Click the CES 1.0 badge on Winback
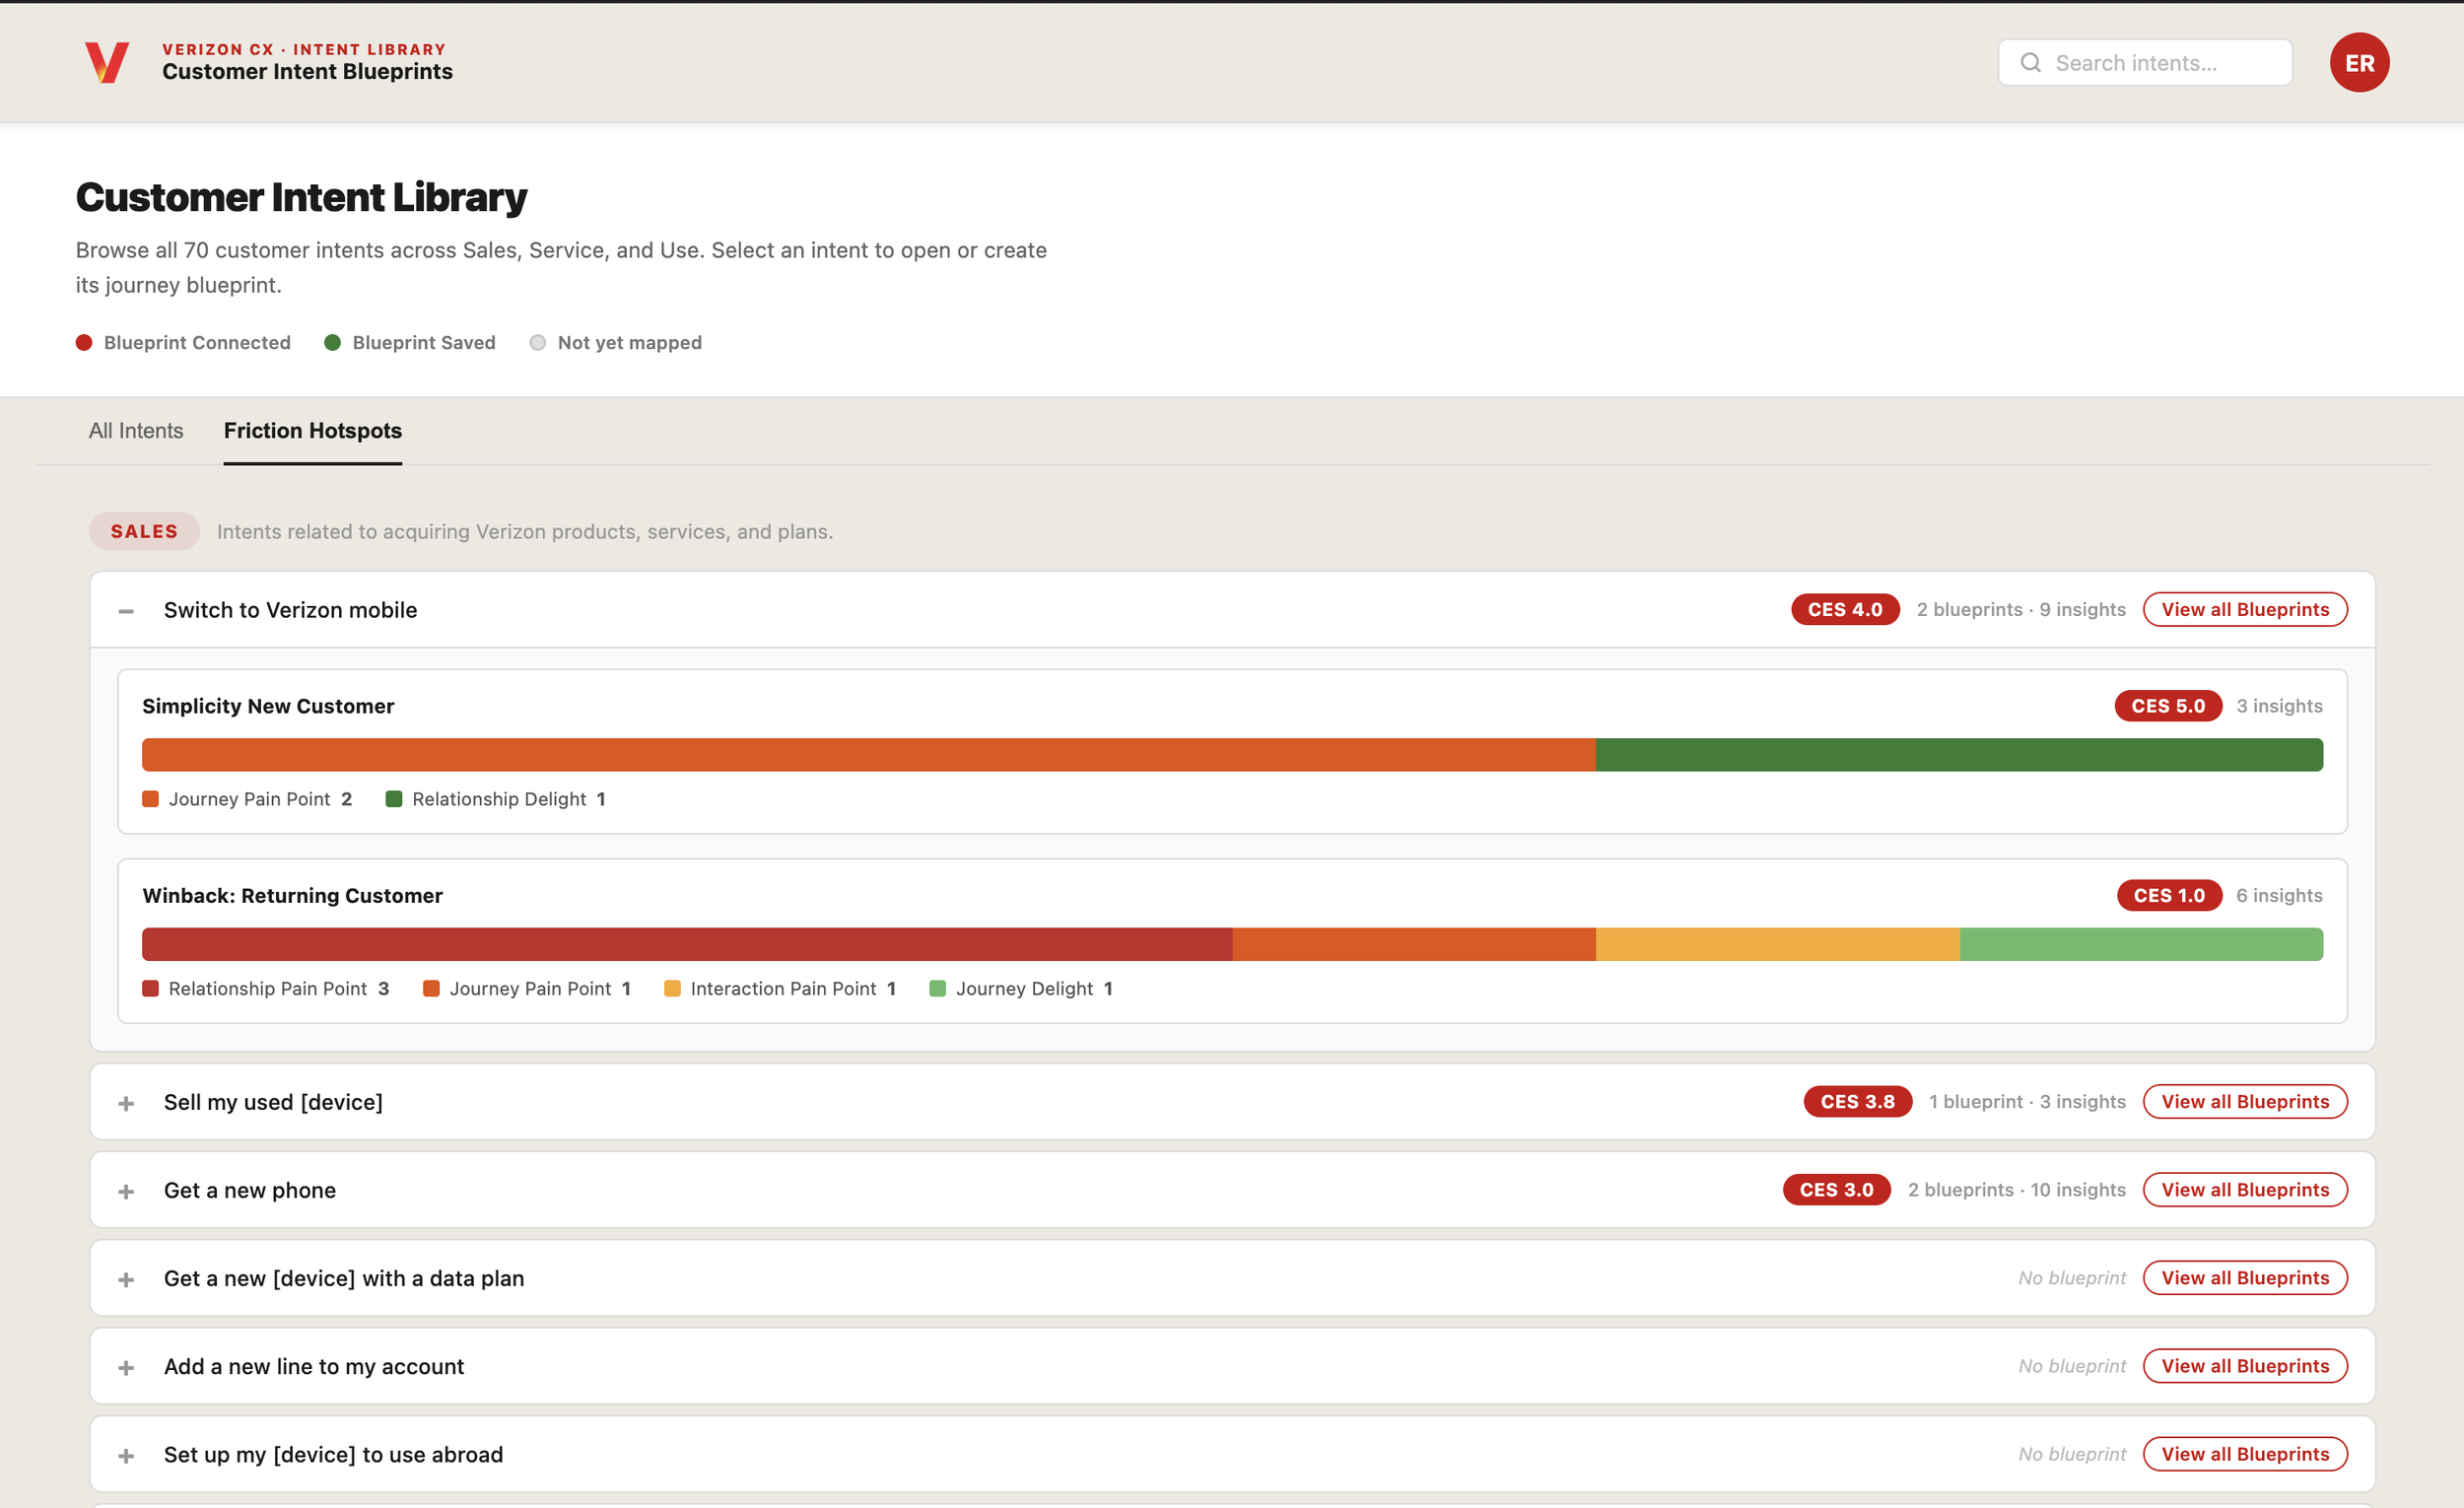Image resolution: width=2464 pixels, height=1508 pixels. (x=2168, y=896)
